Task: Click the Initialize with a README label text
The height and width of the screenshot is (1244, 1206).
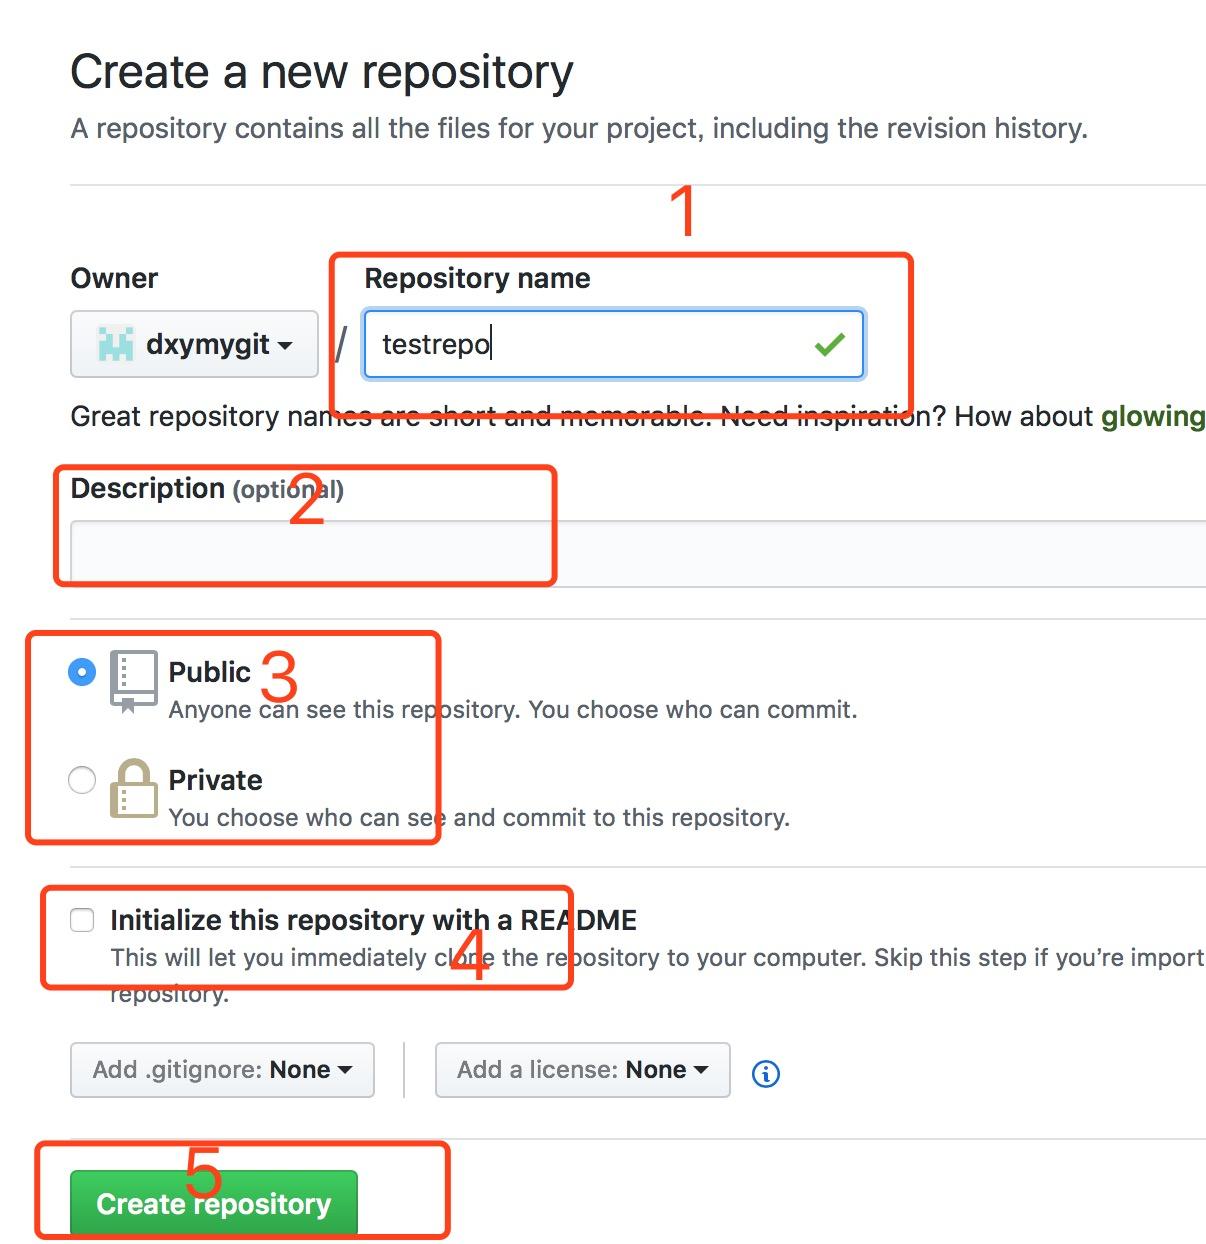Action: 374,920
